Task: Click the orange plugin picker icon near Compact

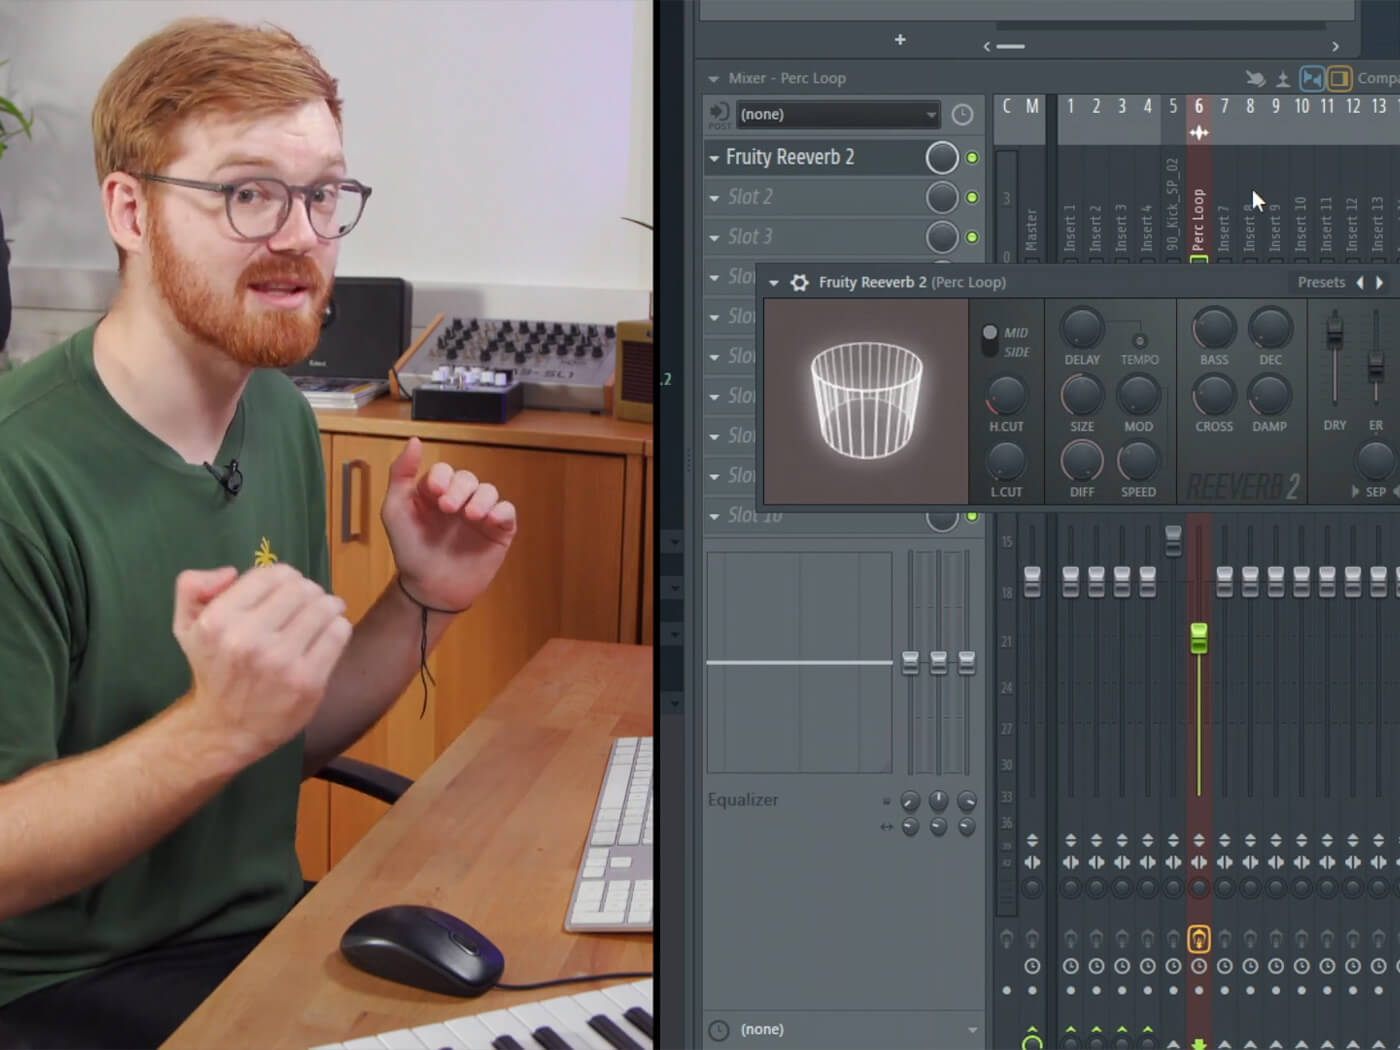Action: tap(1338, 78)
